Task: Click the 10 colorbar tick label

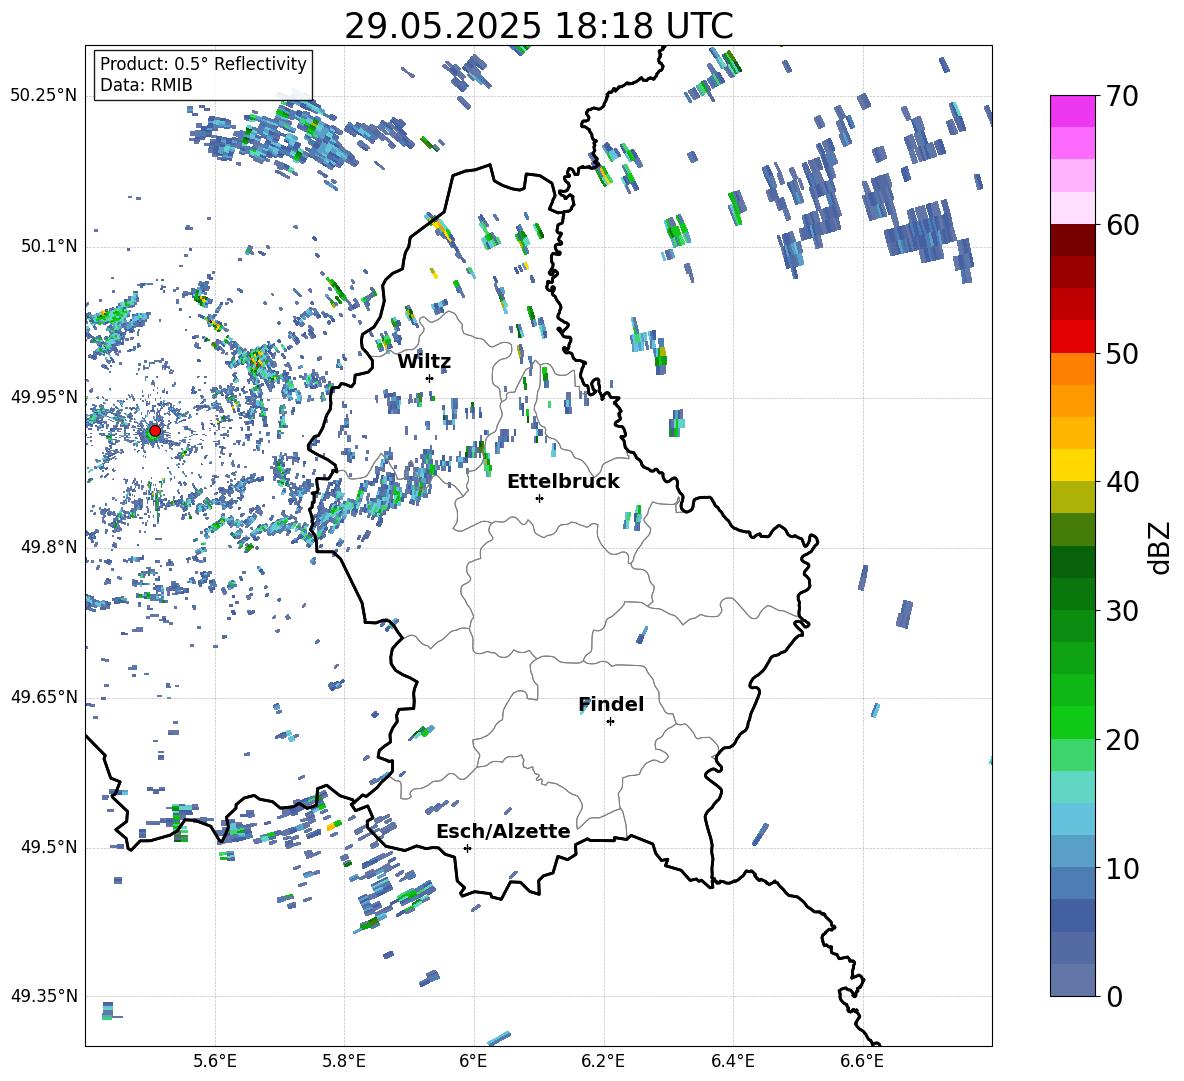Action: point(1122,869)
